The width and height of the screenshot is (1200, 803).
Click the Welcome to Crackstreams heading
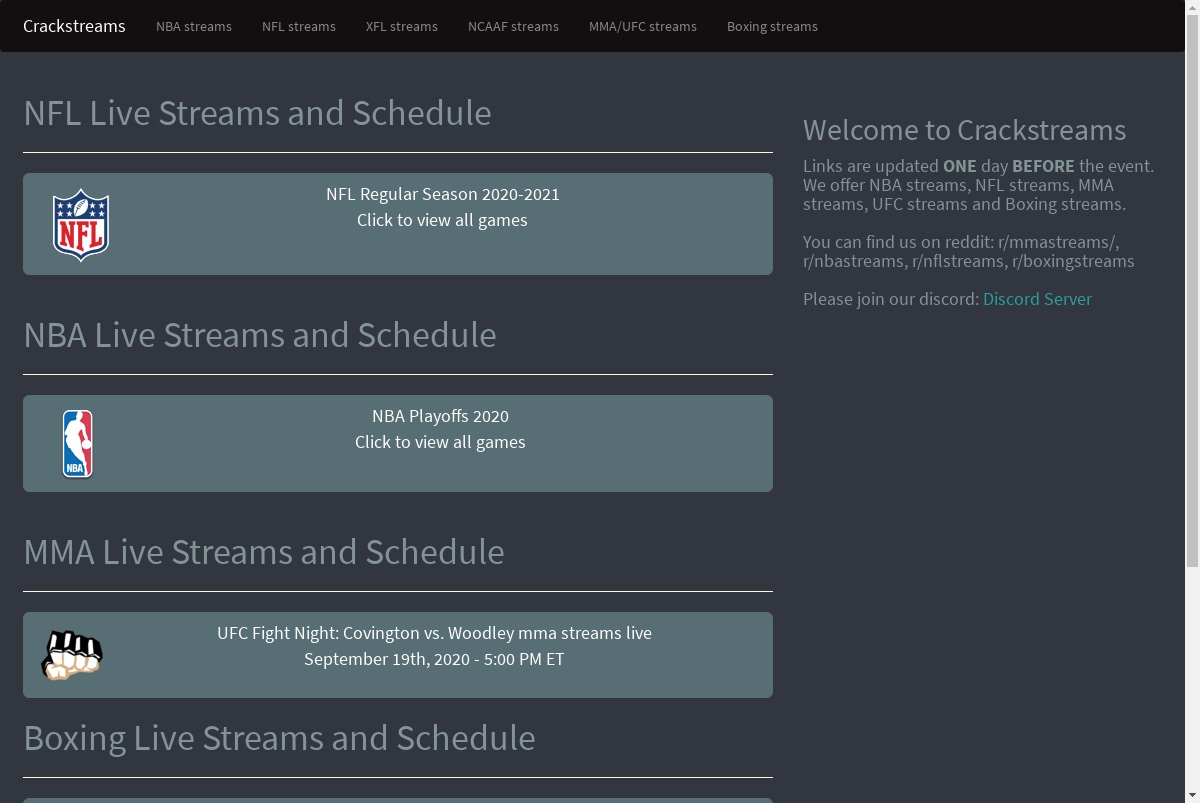tap(964, 130)
